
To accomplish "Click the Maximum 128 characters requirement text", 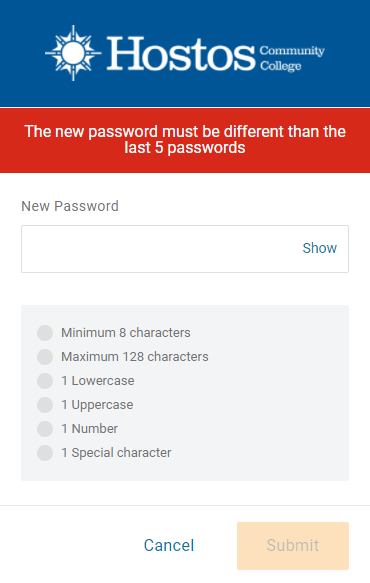I will 135,357.
